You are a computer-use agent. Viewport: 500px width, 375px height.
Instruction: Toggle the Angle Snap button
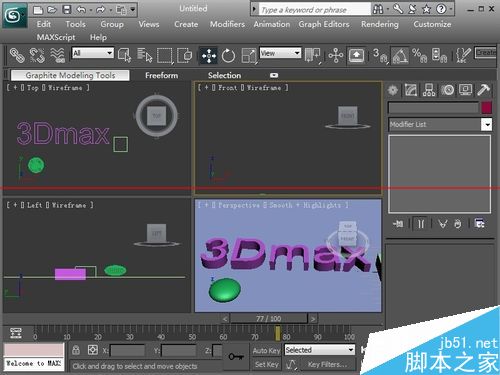coord(400,55)
